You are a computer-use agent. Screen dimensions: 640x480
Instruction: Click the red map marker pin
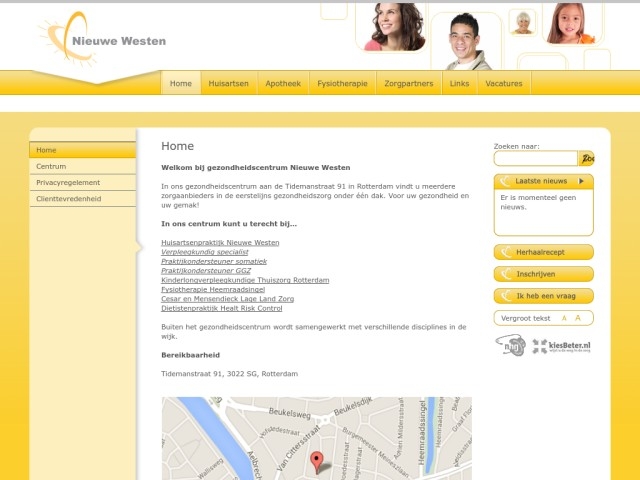click(x=317, y=460)
